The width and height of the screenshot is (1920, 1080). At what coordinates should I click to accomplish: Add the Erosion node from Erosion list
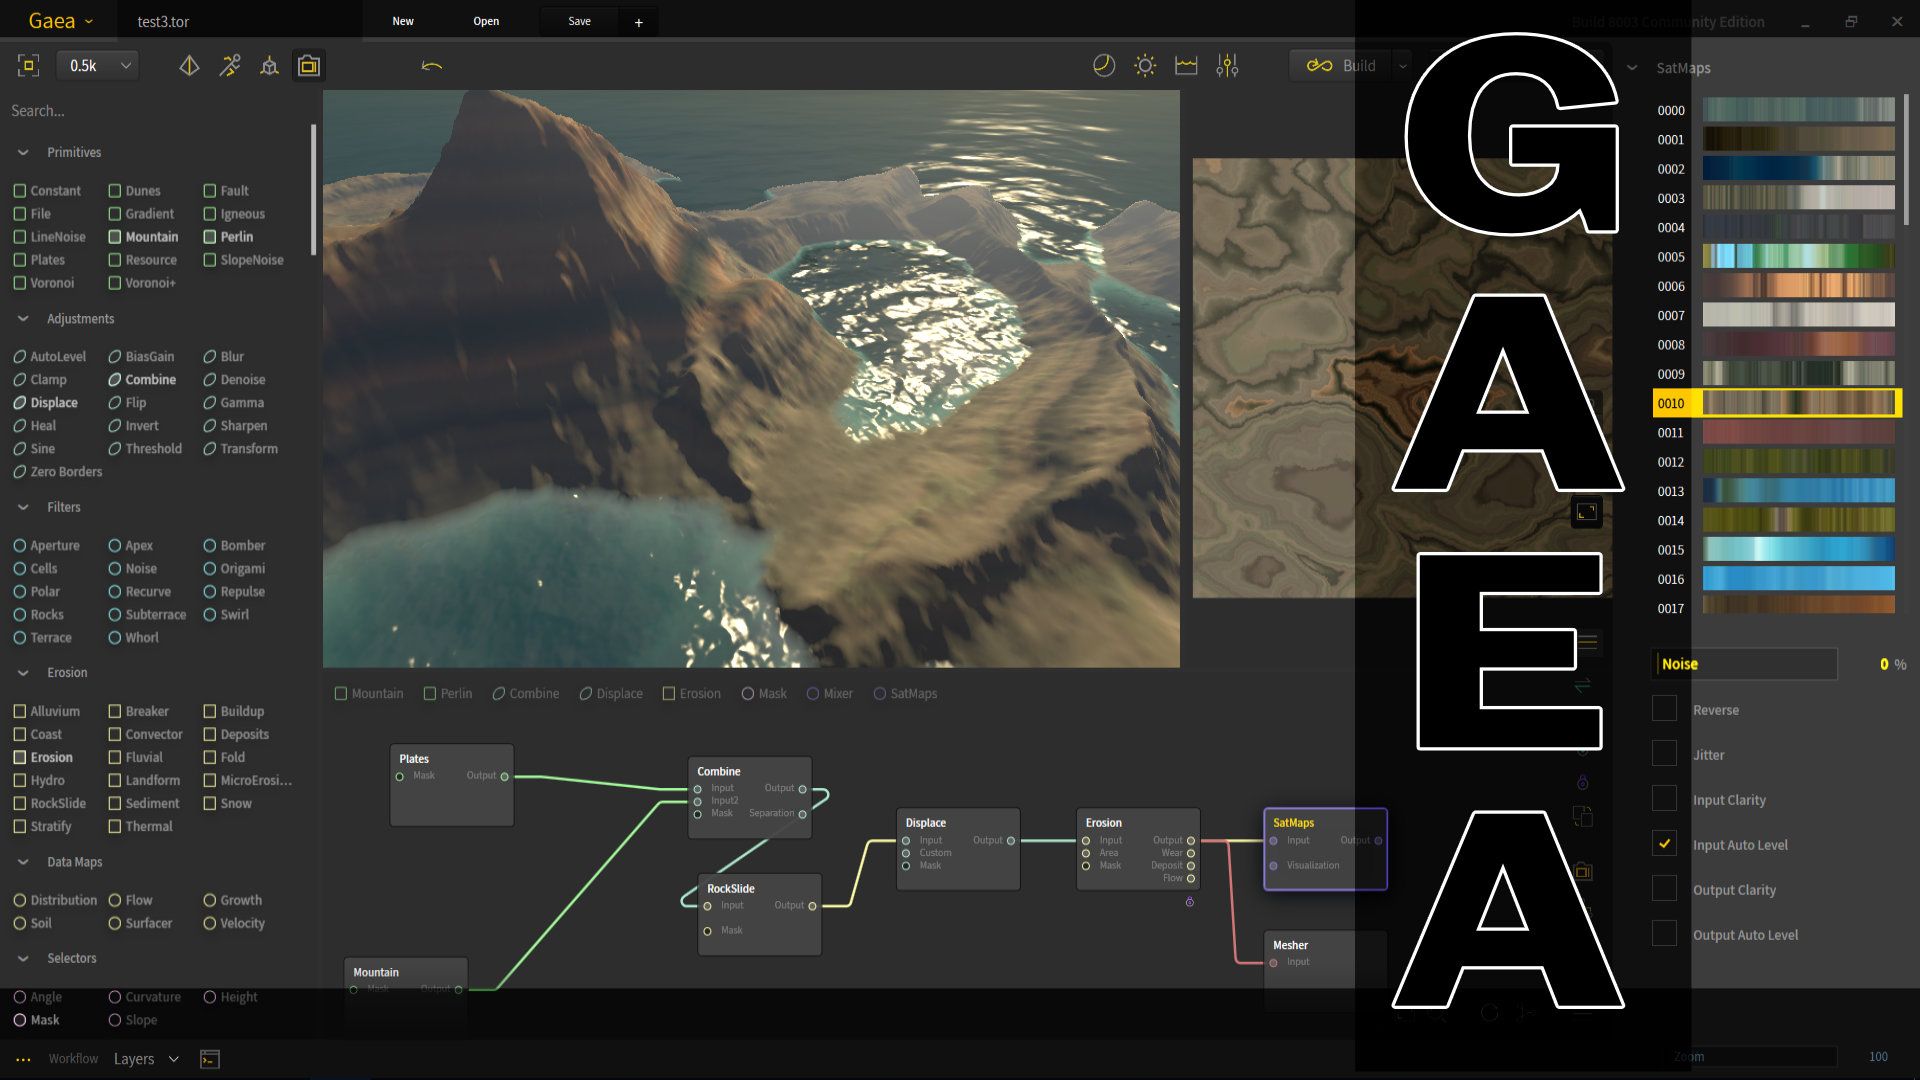coord(43,758)
